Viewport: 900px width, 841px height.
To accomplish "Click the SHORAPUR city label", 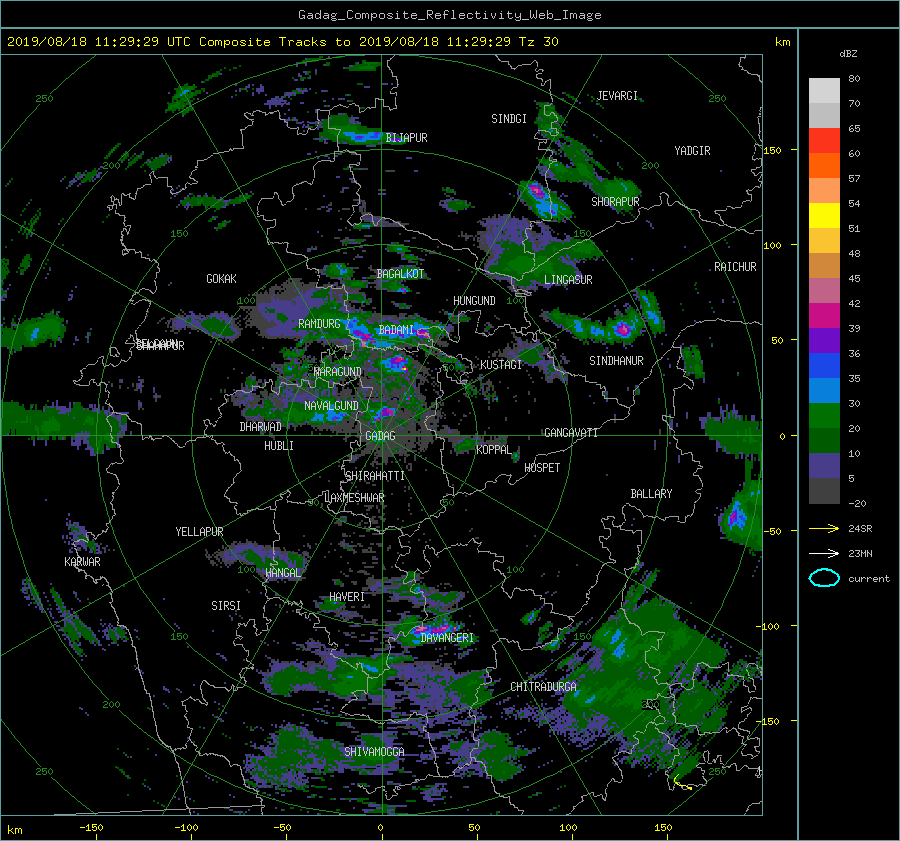I will coord(615,202).
